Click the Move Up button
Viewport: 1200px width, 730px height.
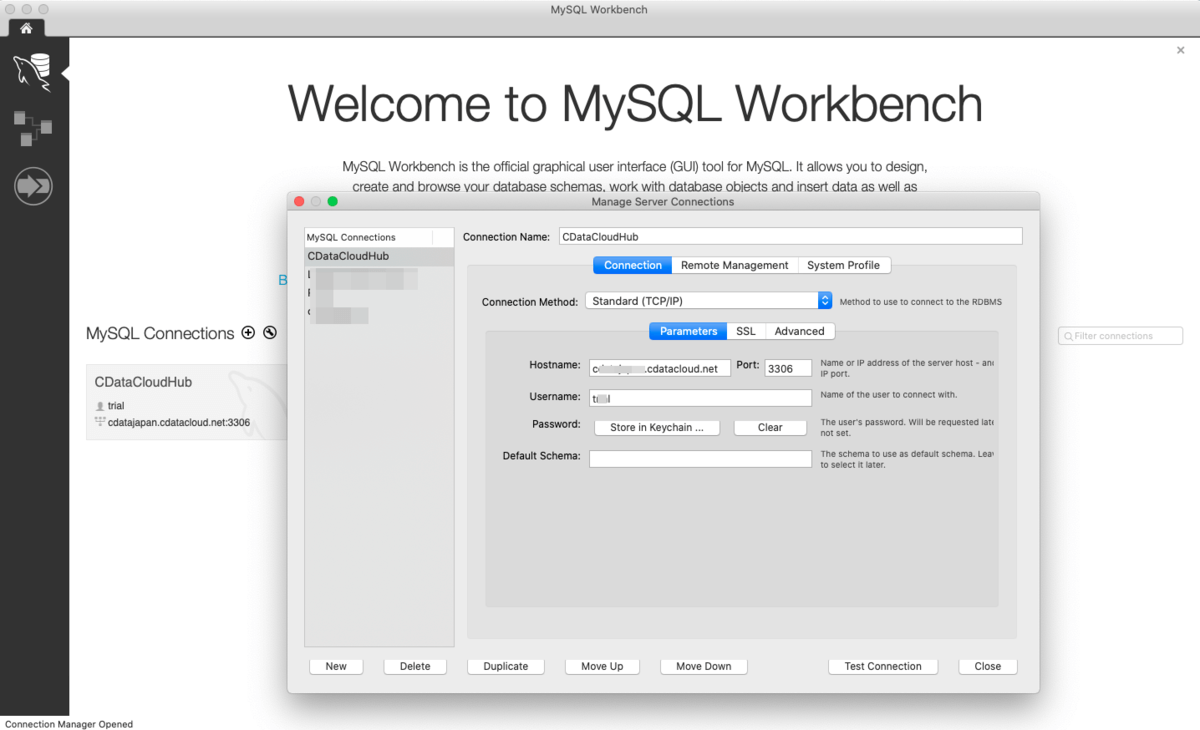pos(602,666)
